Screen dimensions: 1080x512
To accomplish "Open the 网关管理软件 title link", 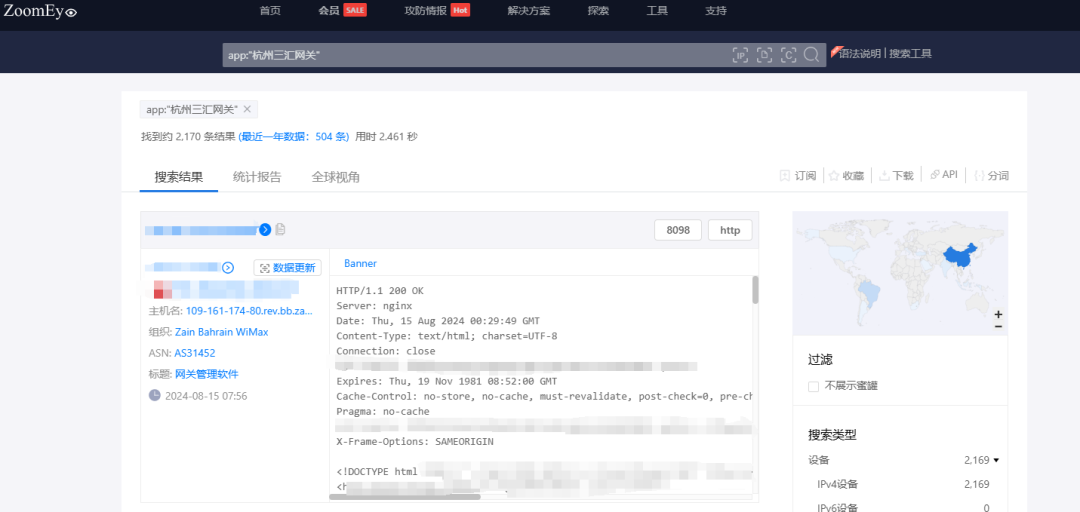I will pyautogui.click(x=207, y=374).
